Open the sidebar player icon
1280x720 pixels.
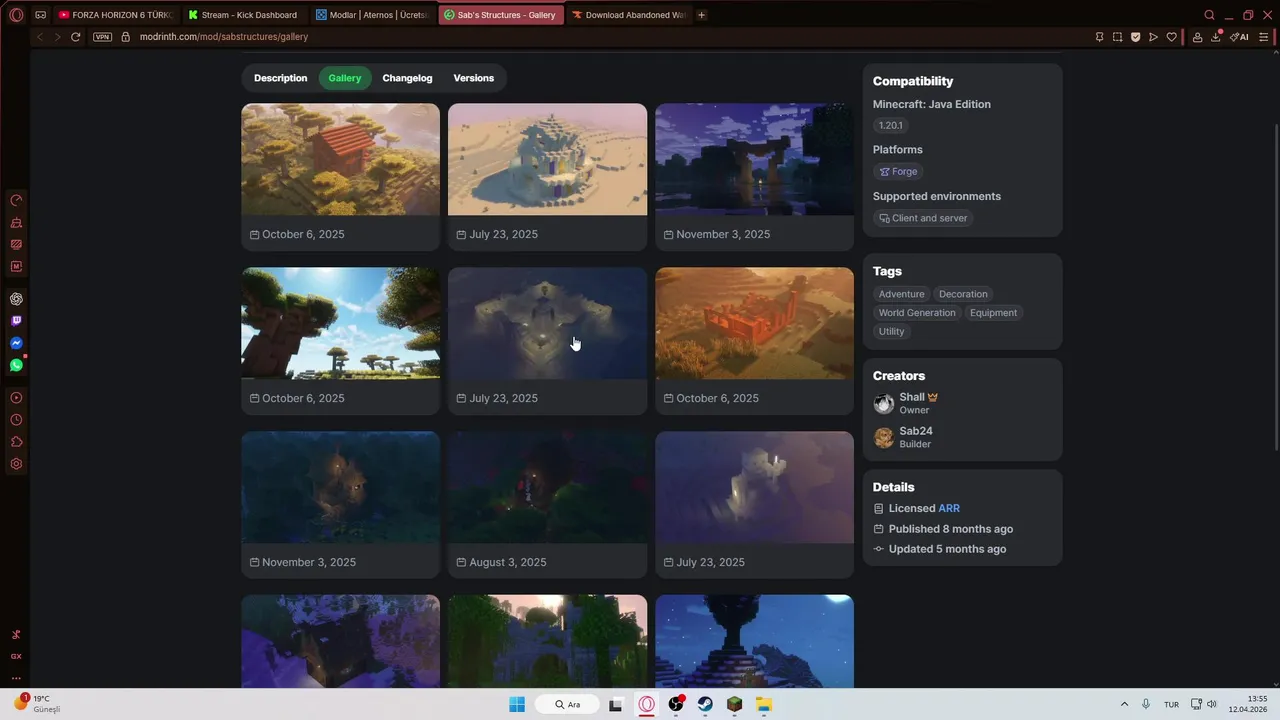pos(16,398)
